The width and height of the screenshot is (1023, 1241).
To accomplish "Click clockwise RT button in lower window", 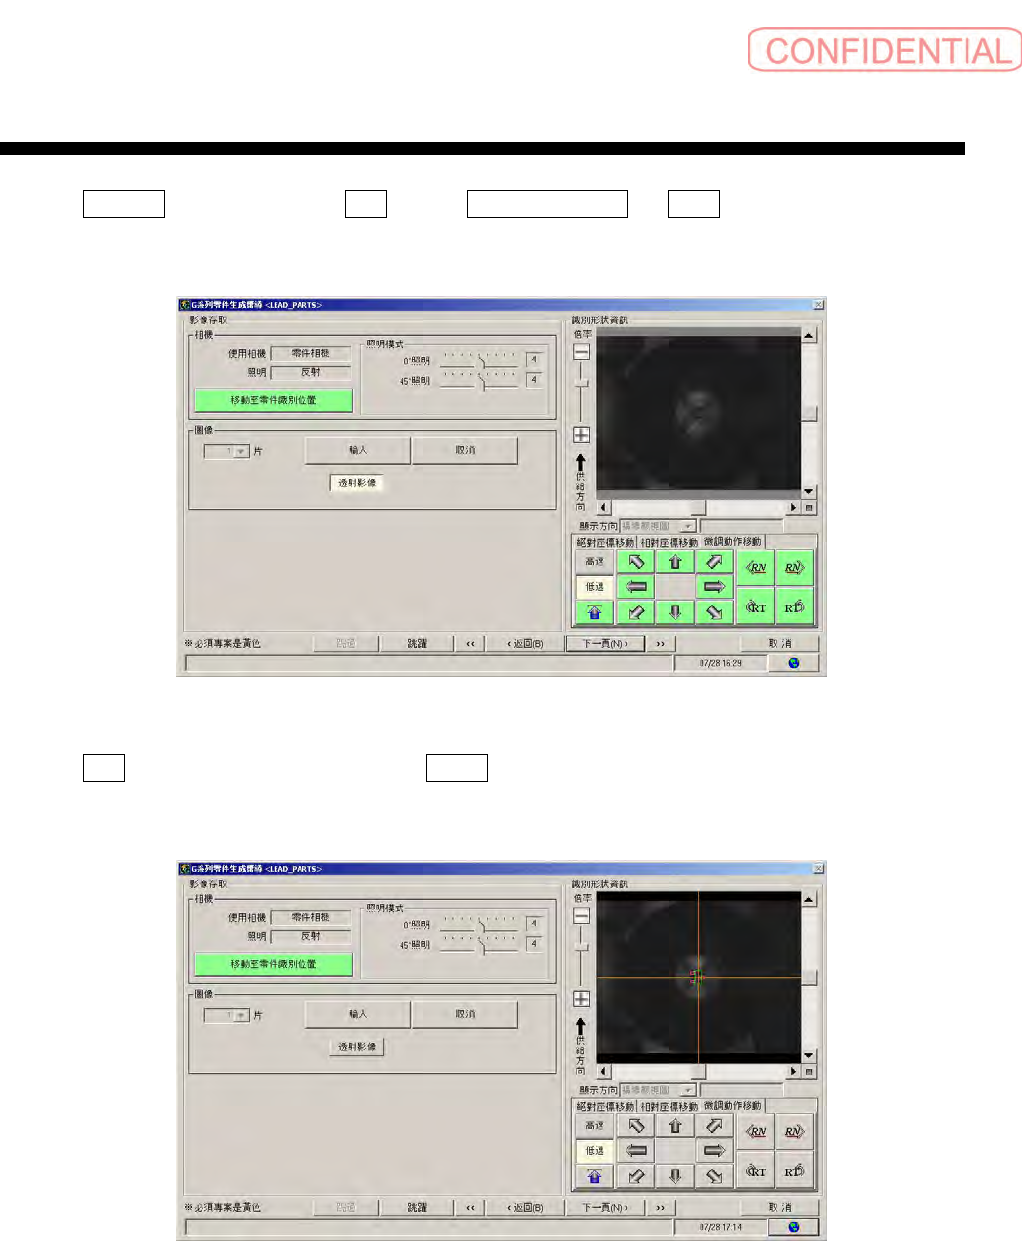I will 794,1170.
